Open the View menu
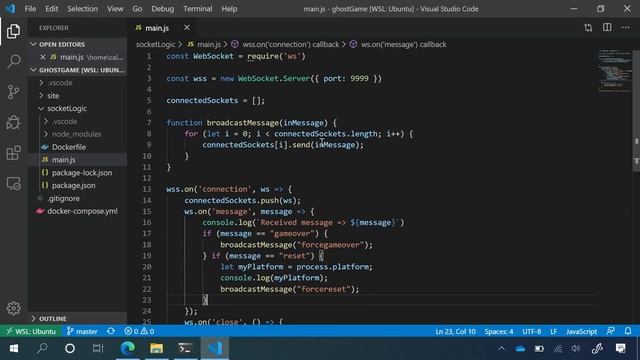 click(115, 9)
